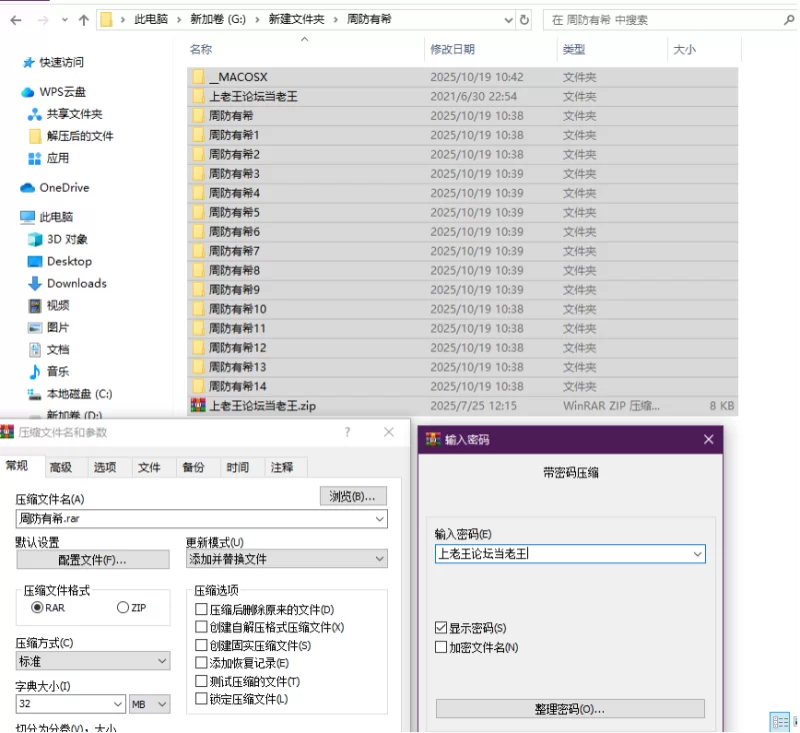This screenshot has height=733, width=800.
Task: Click the 整理密码 button
Action: point(570,709)
